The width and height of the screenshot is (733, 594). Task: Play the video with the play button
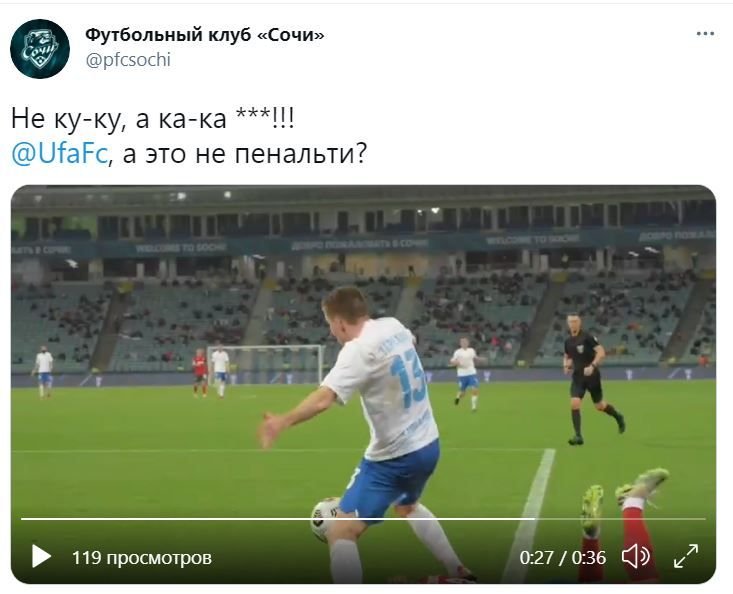[41, 556]
